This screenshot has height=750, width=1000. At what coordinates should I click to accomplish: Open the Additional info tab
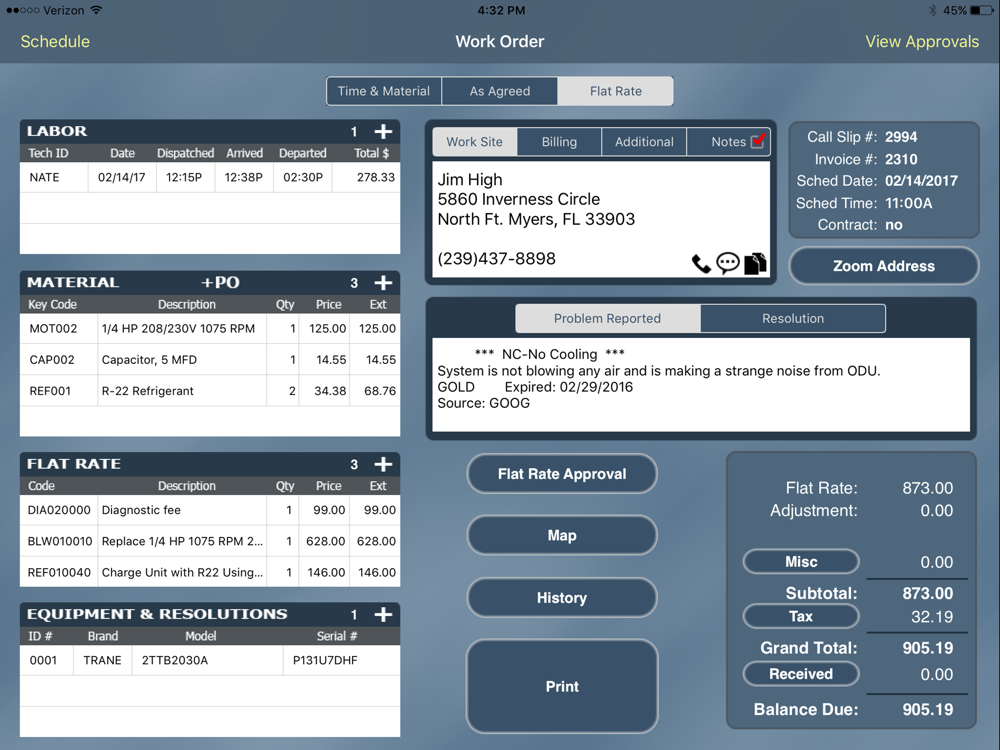click(644, 142)
